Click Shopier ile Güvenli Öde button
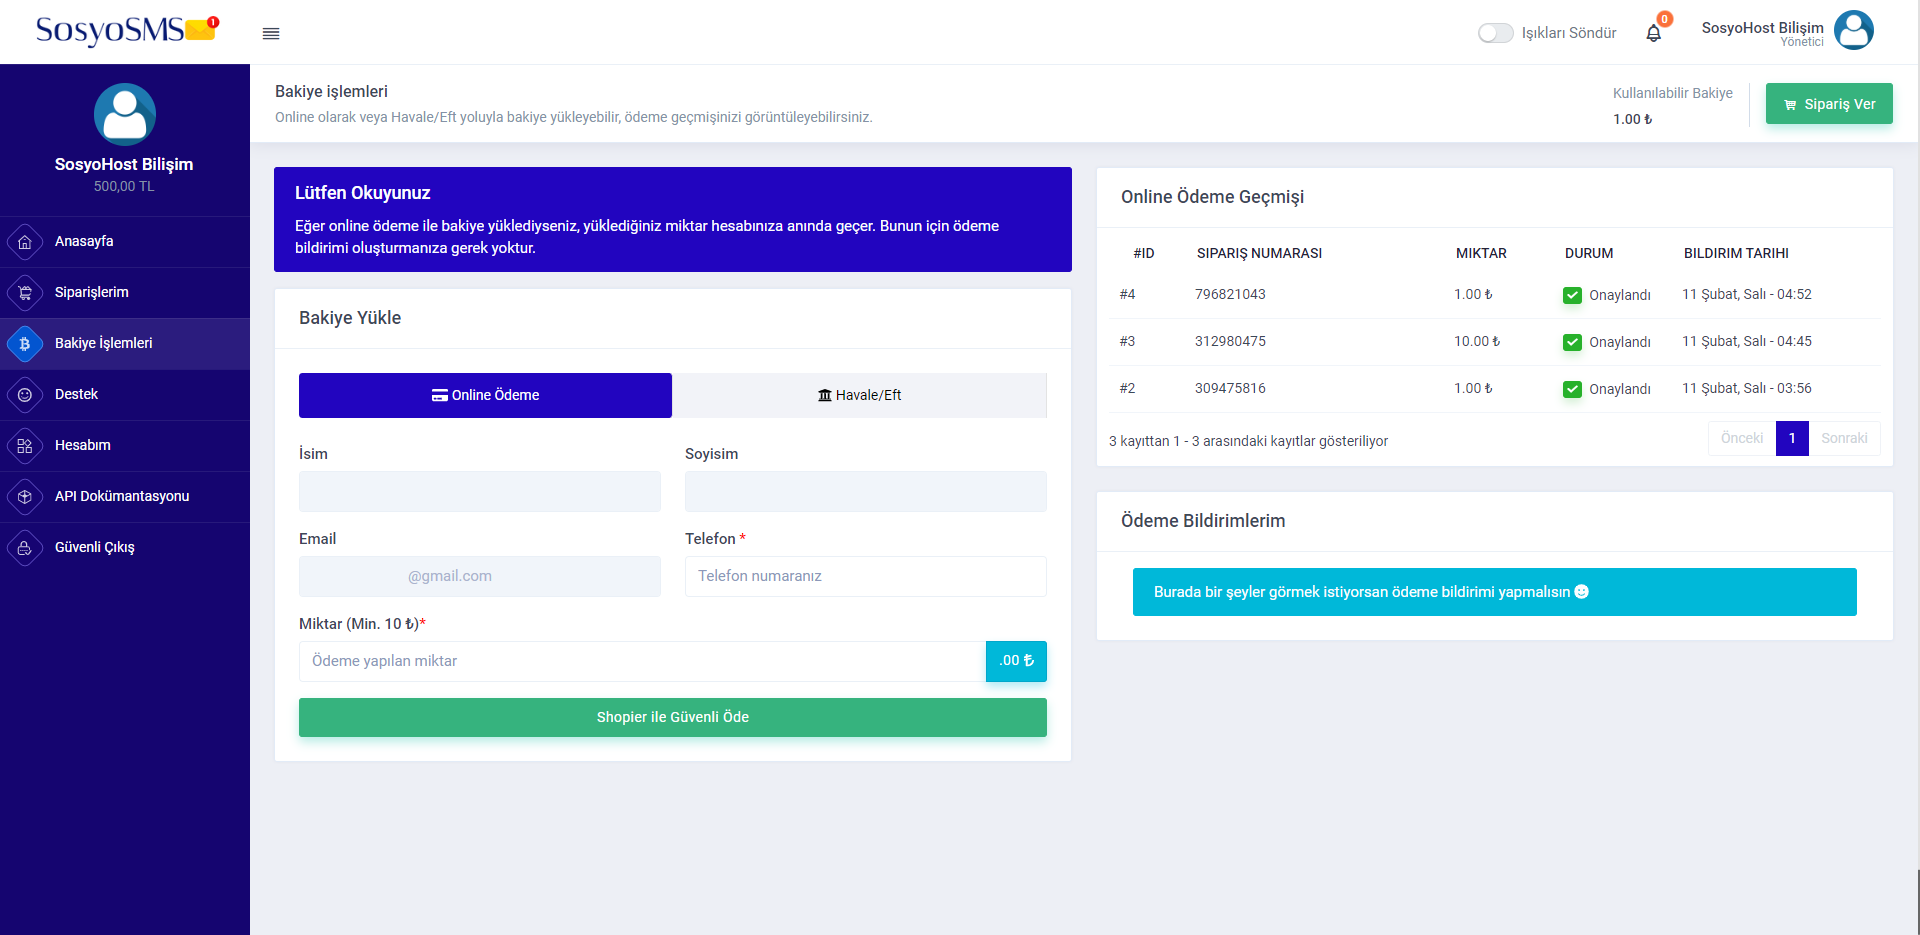Image resolution: width=1920 pixels, height=935 pixels. (x=672, y=717)
